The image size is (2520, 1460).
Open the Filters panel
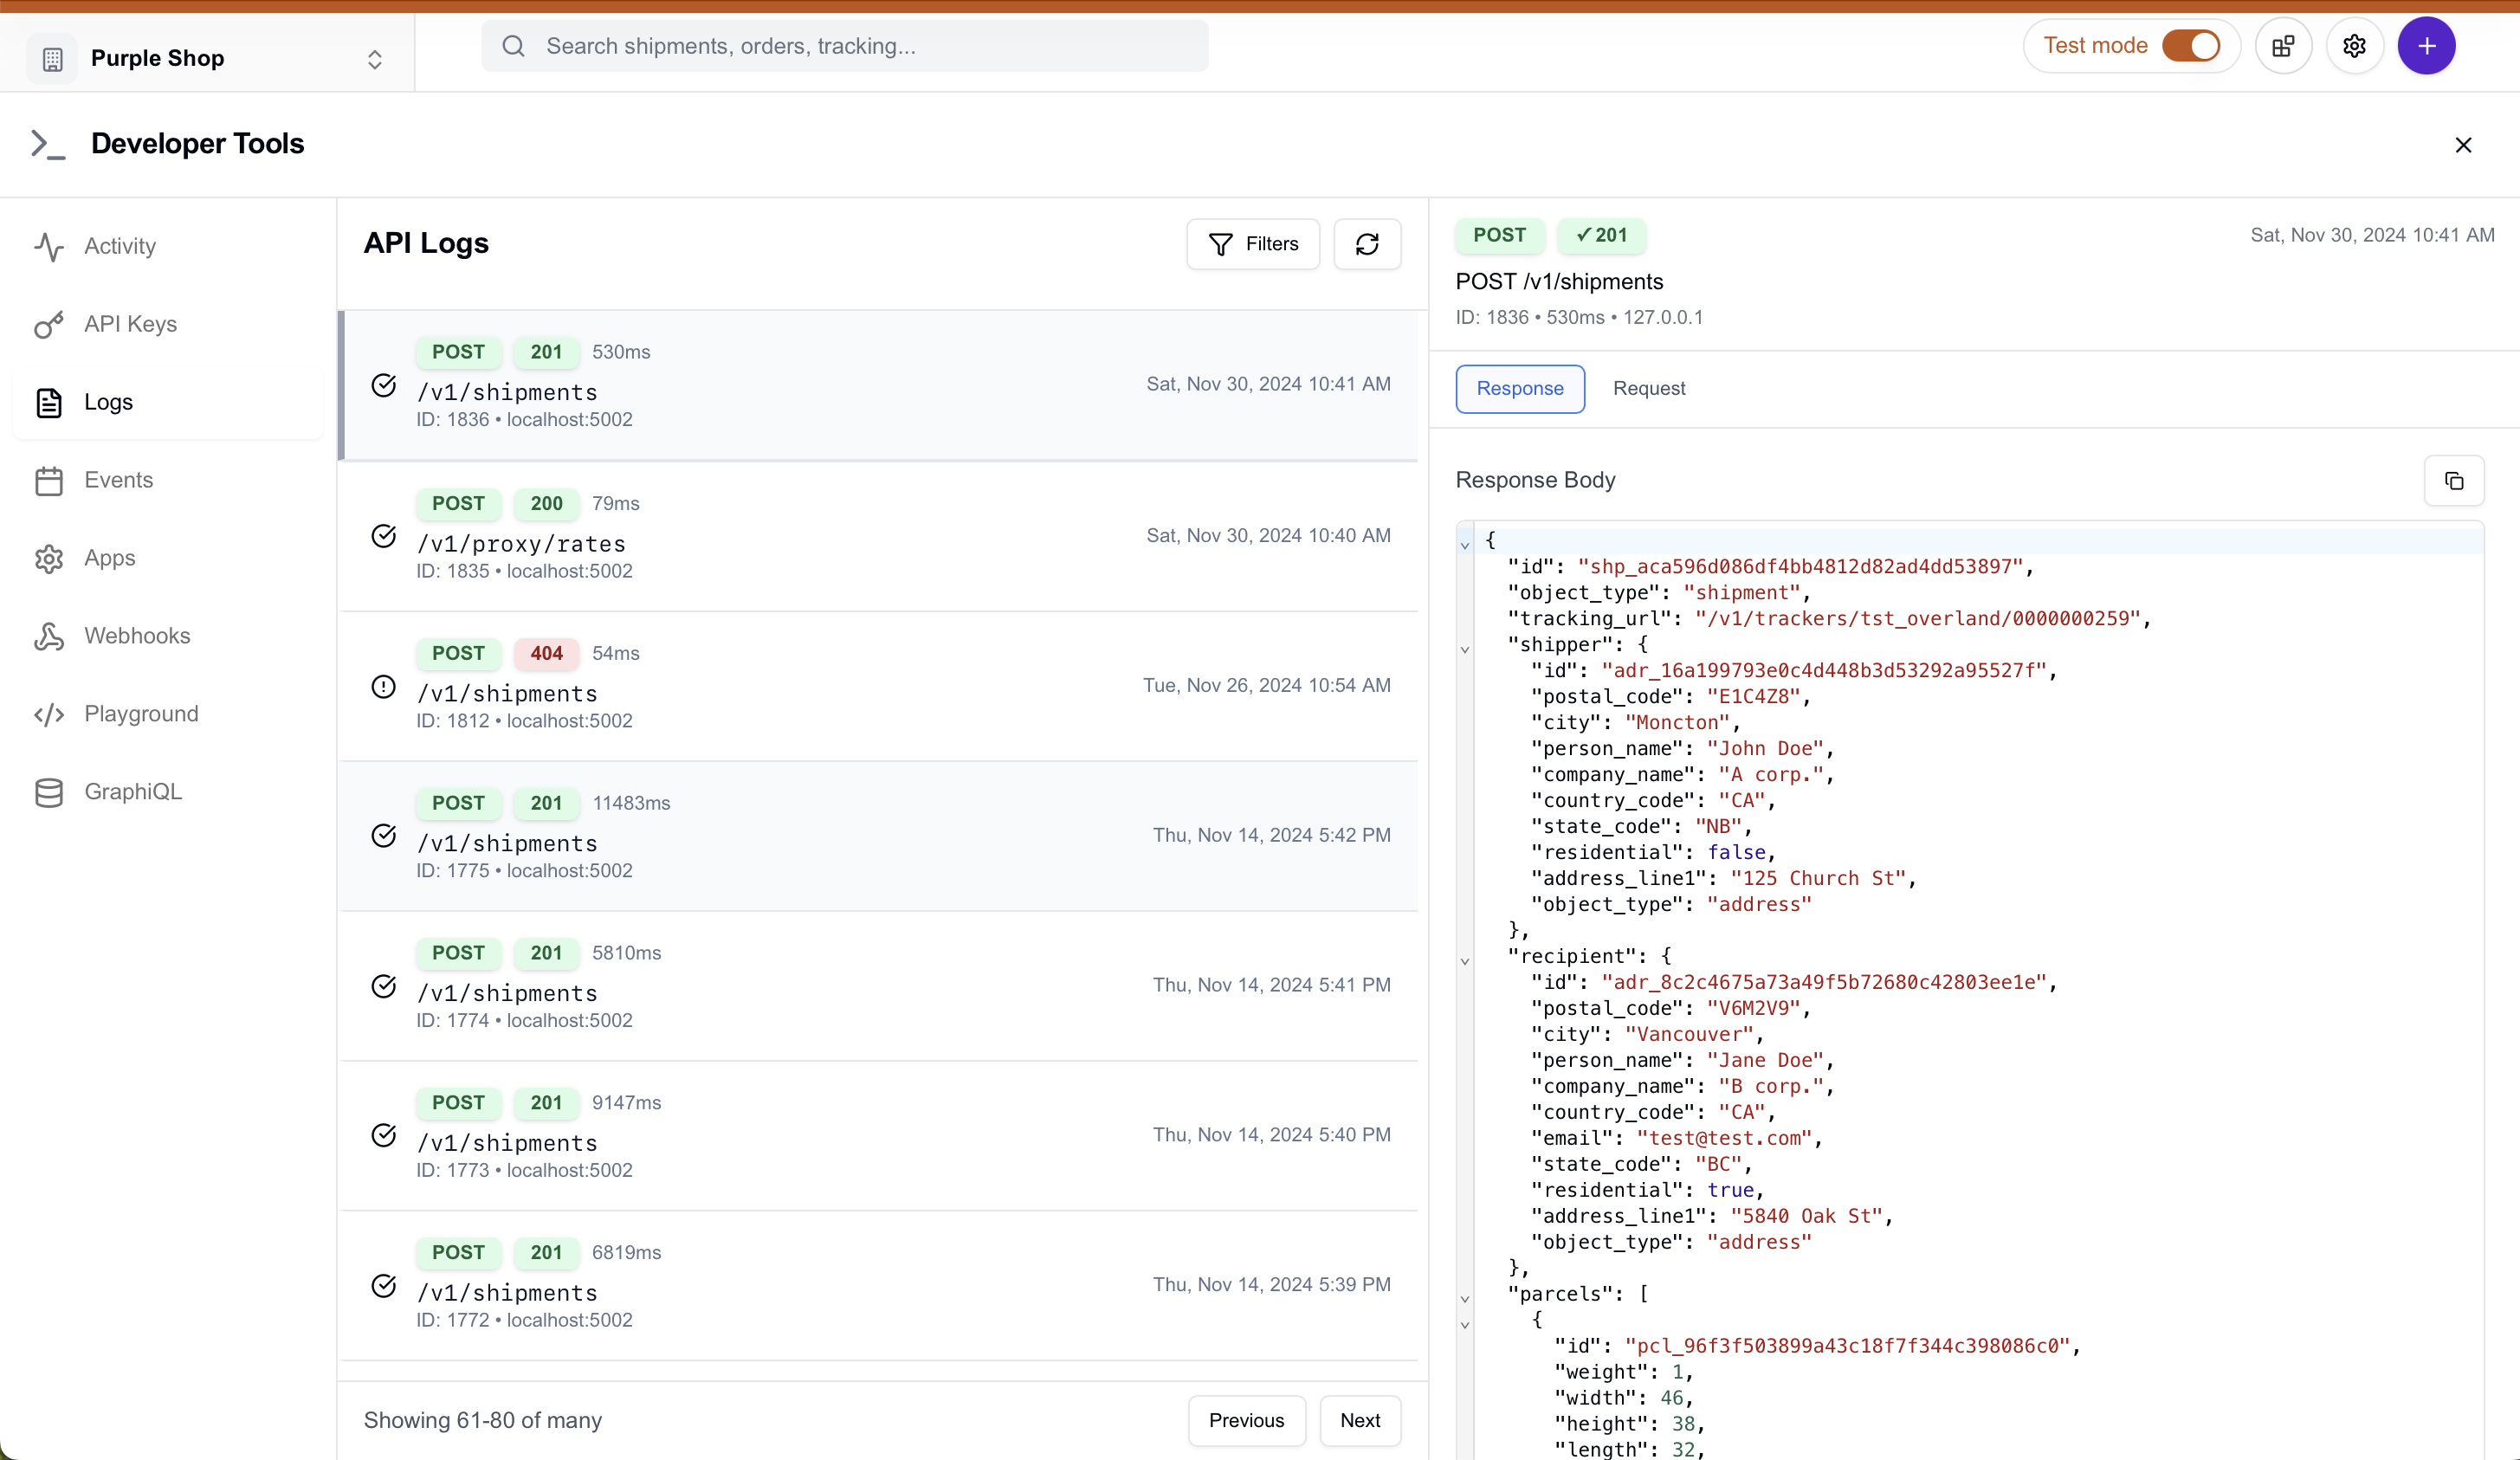tap(1253, 243)
